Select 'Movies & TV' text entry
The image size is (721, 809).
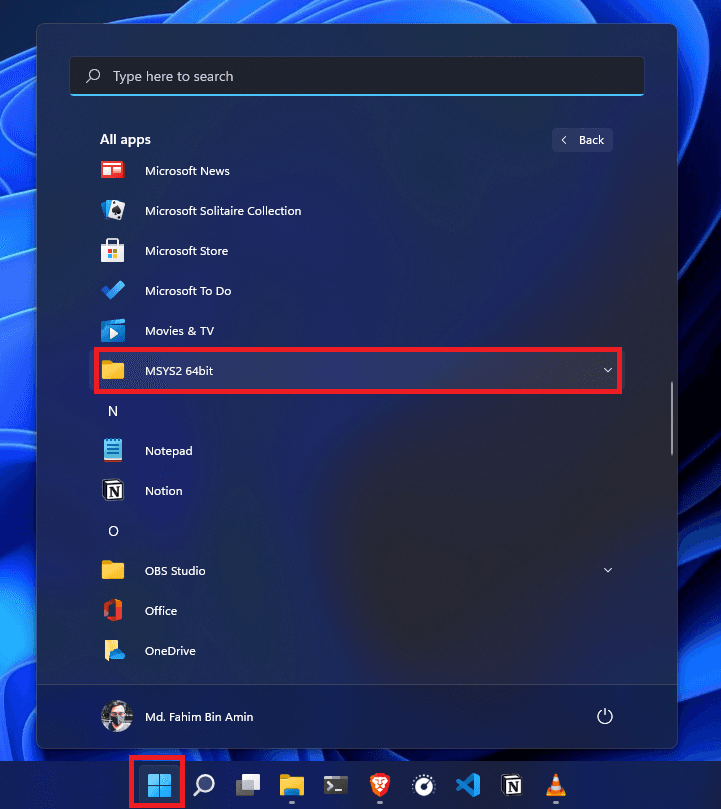point(179,331)
